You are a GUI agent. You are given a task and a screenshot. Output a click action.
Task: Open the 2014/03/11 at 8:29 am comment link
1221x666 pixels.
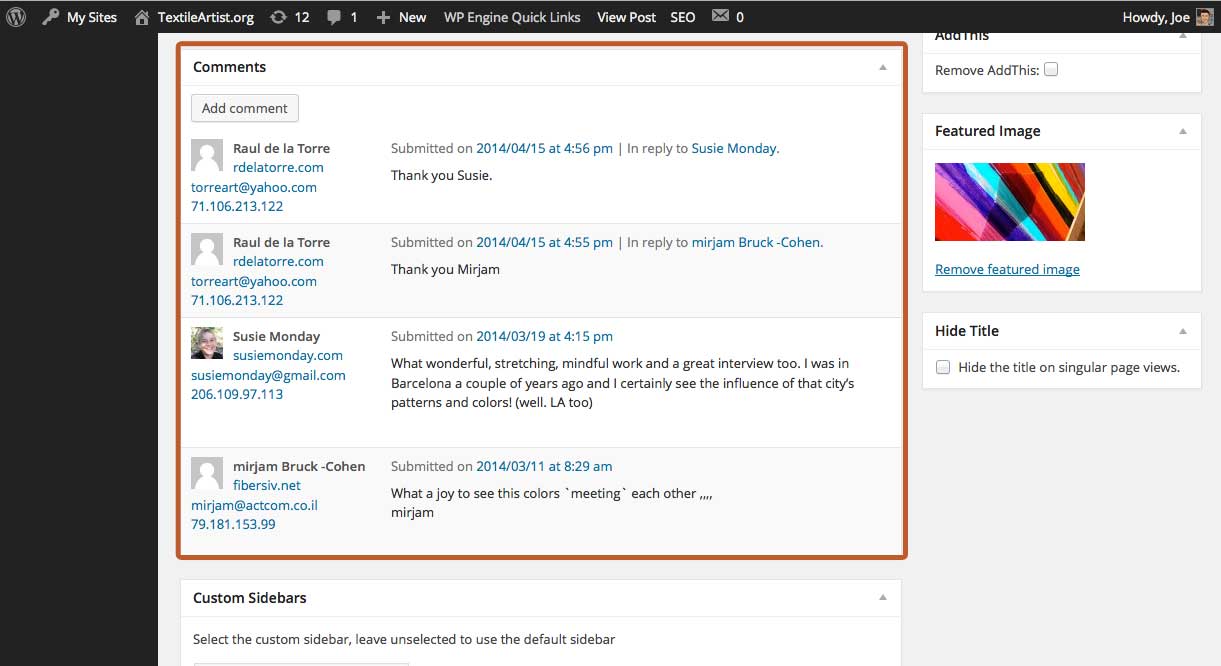(544, 466)
